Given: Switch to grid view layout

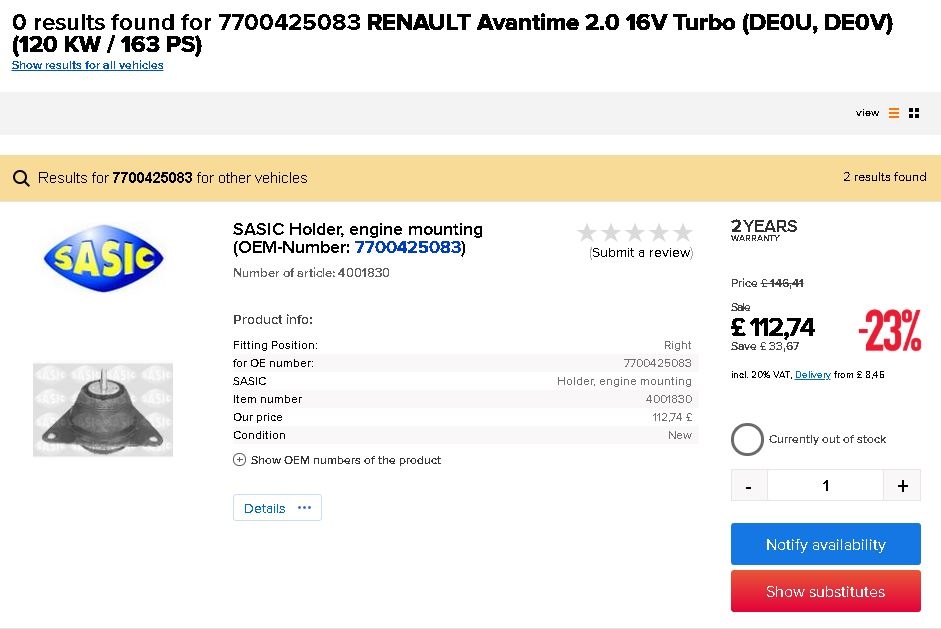Looking at the screenshot, I should click(914, 113).
